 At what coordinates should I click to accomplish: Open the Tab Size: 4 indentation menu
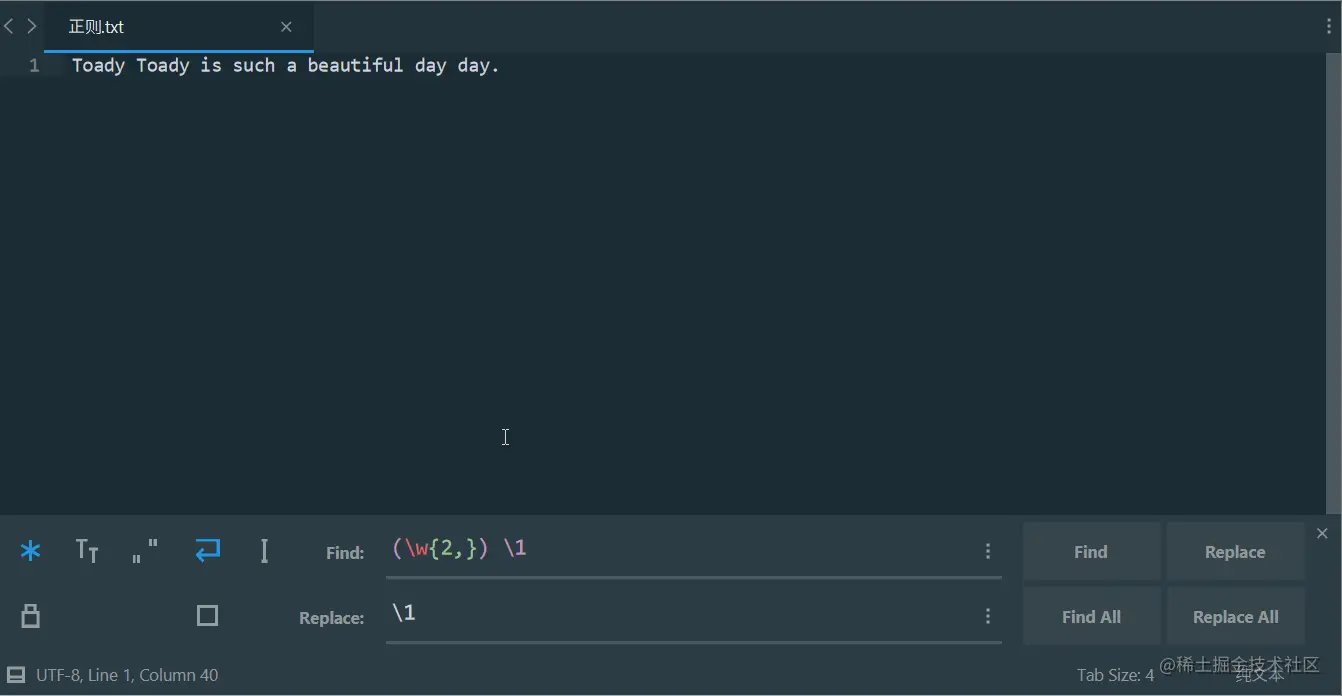(1115, 675)
